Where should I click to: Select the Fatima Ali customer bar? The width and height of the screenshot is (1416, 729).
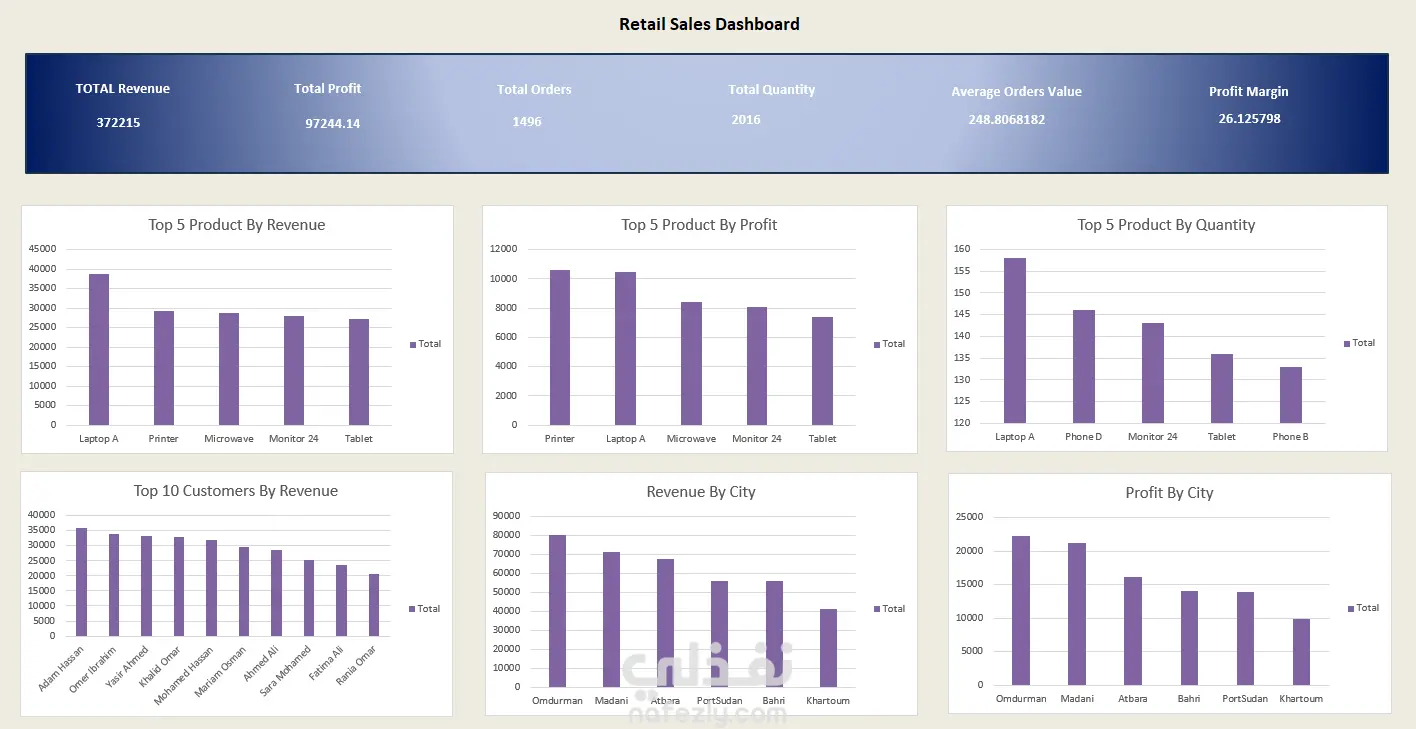tap(342, 601)
